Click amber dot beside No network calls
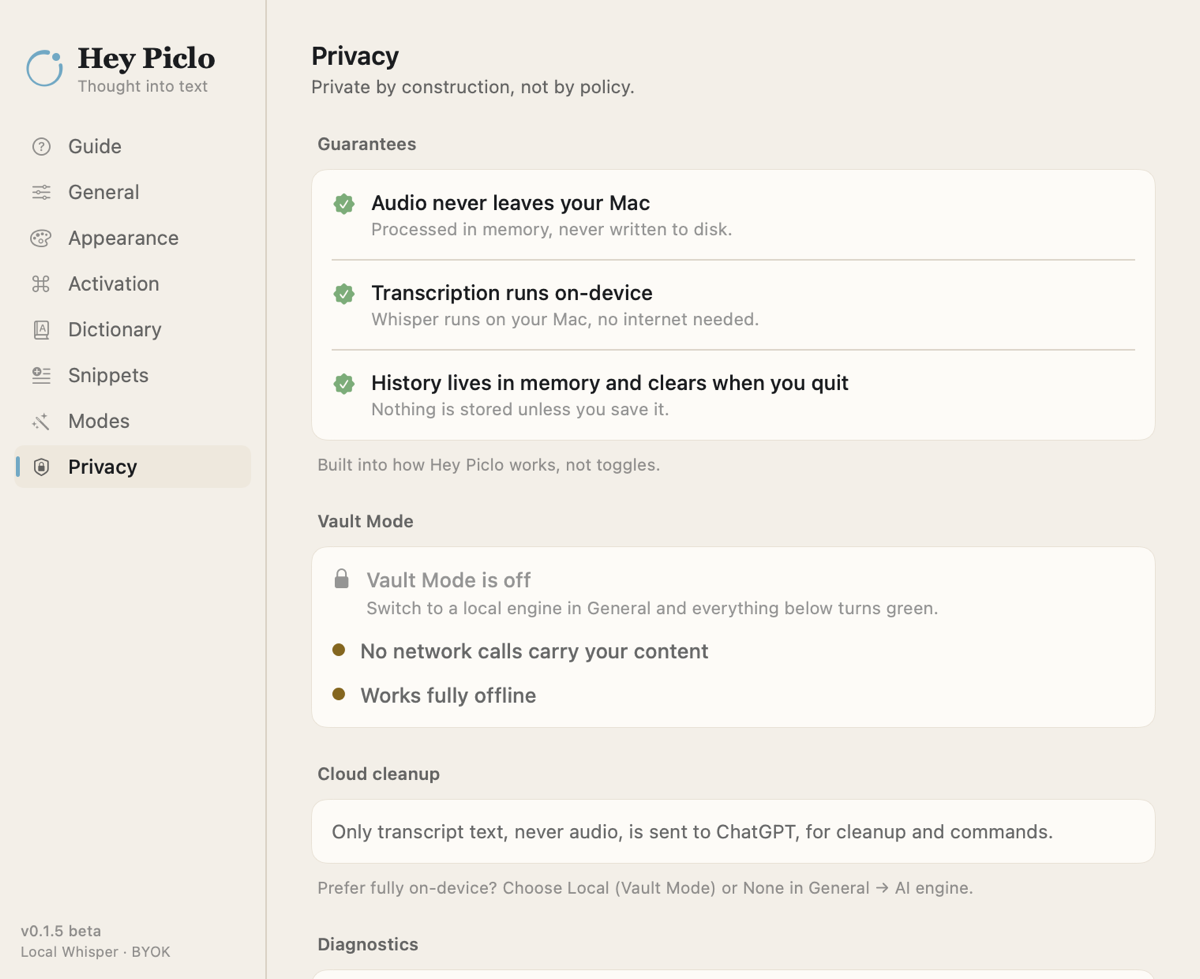The image size is (1200, 979). (x=339, y=650)
